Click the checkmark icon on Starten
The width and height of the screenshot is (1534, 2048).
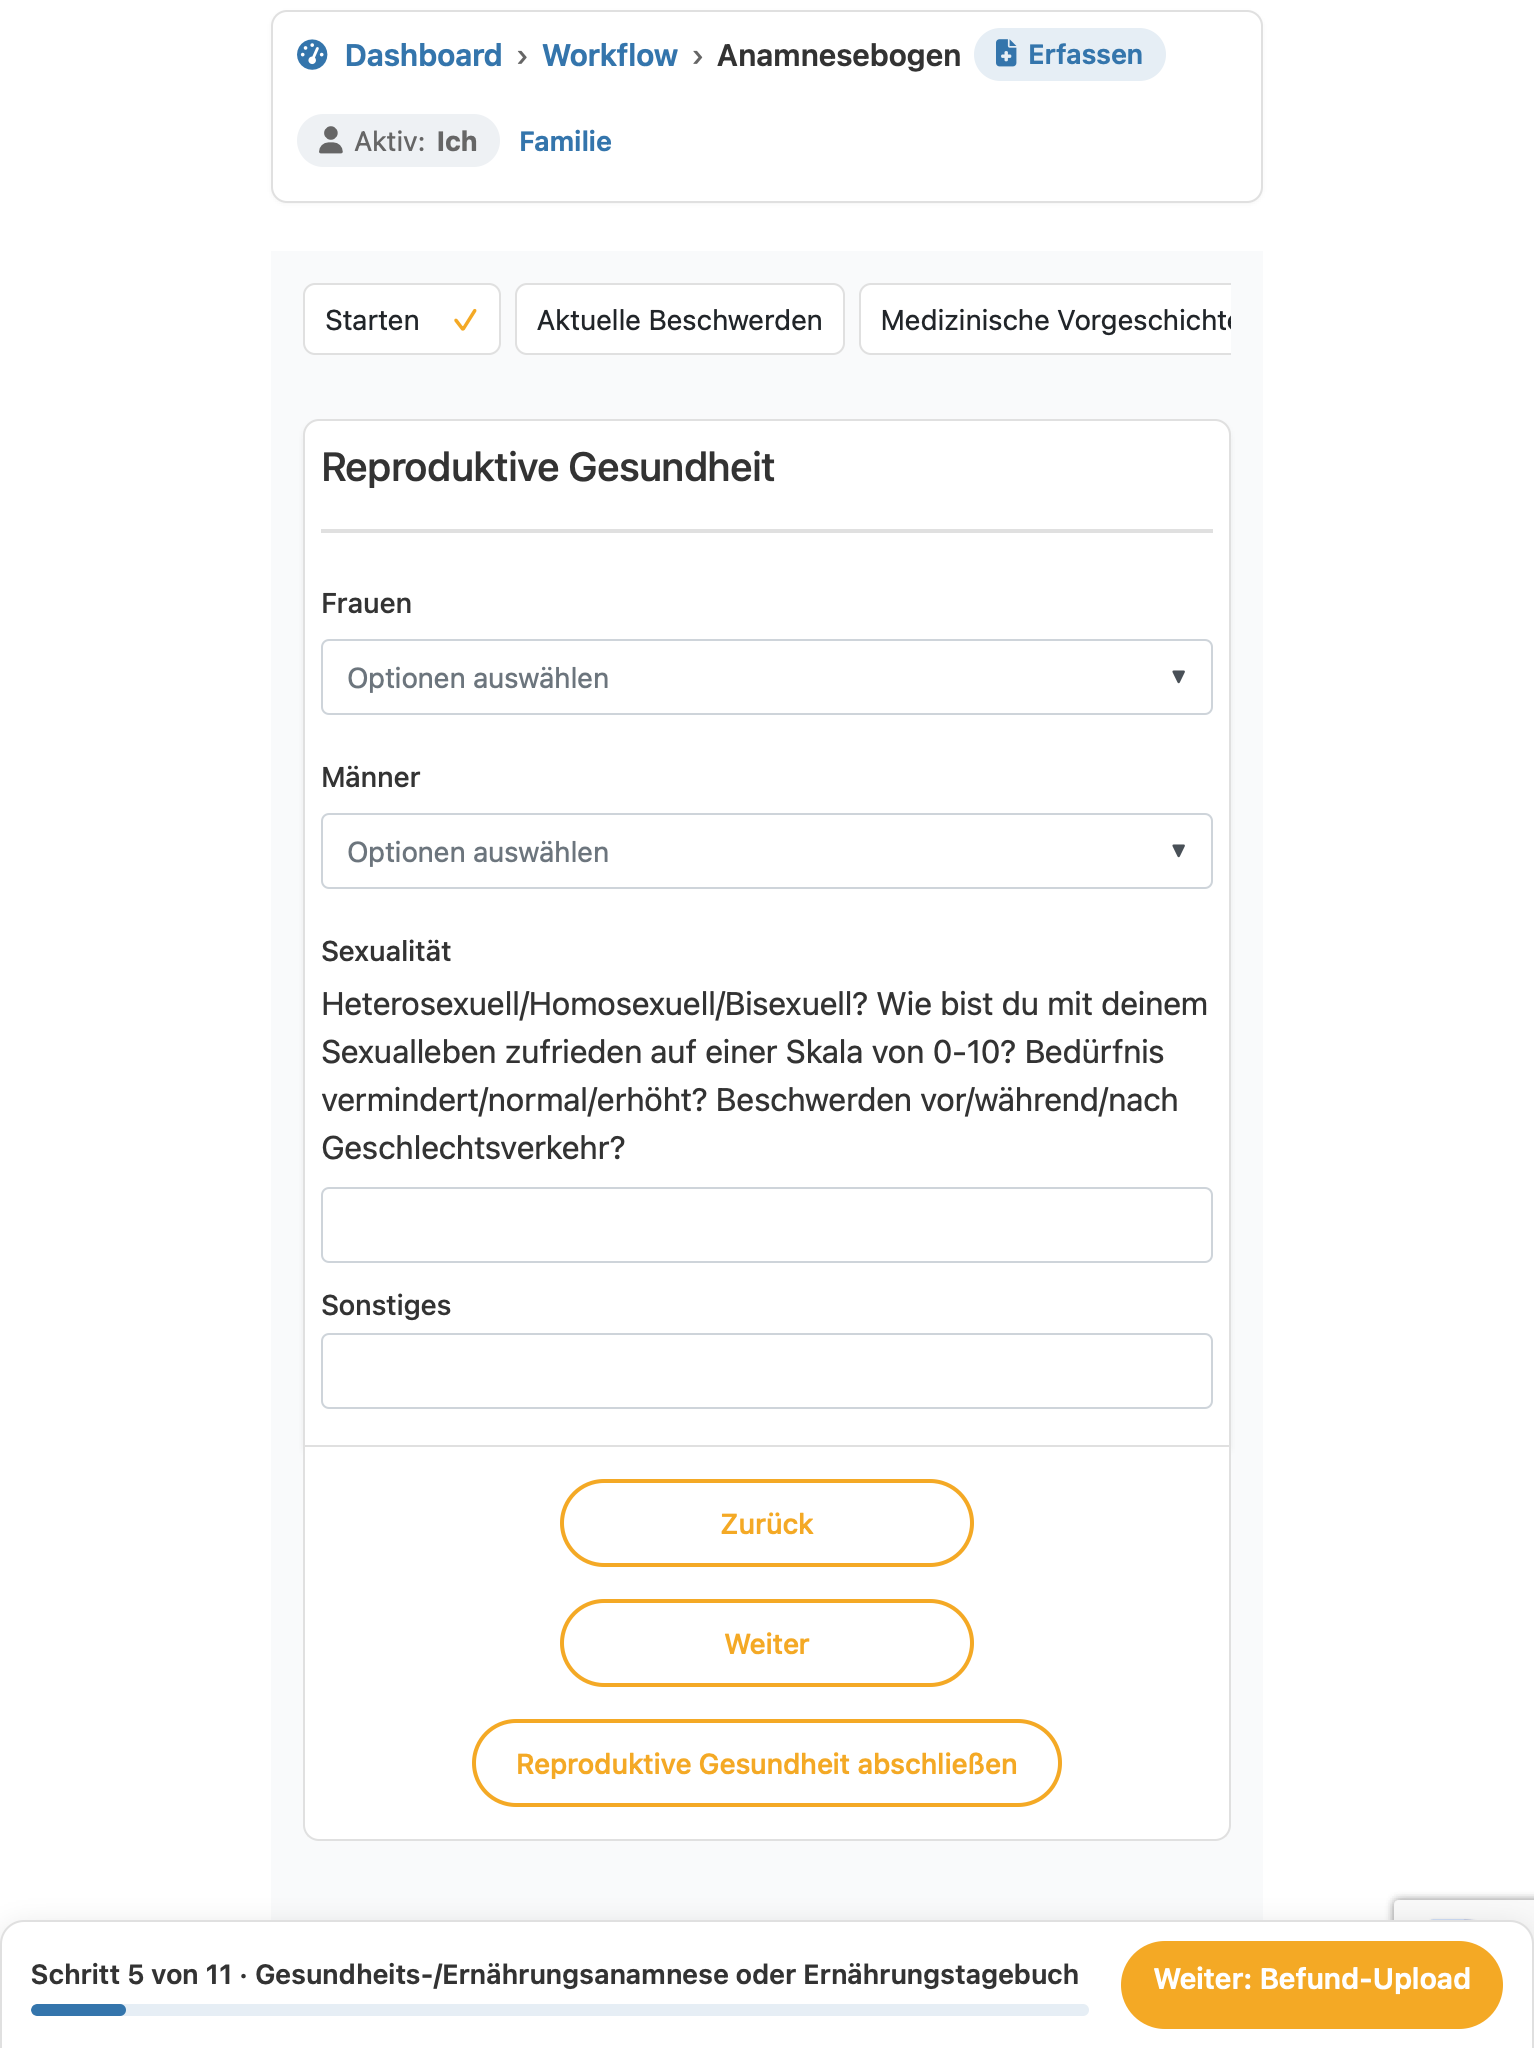[465, 320]
